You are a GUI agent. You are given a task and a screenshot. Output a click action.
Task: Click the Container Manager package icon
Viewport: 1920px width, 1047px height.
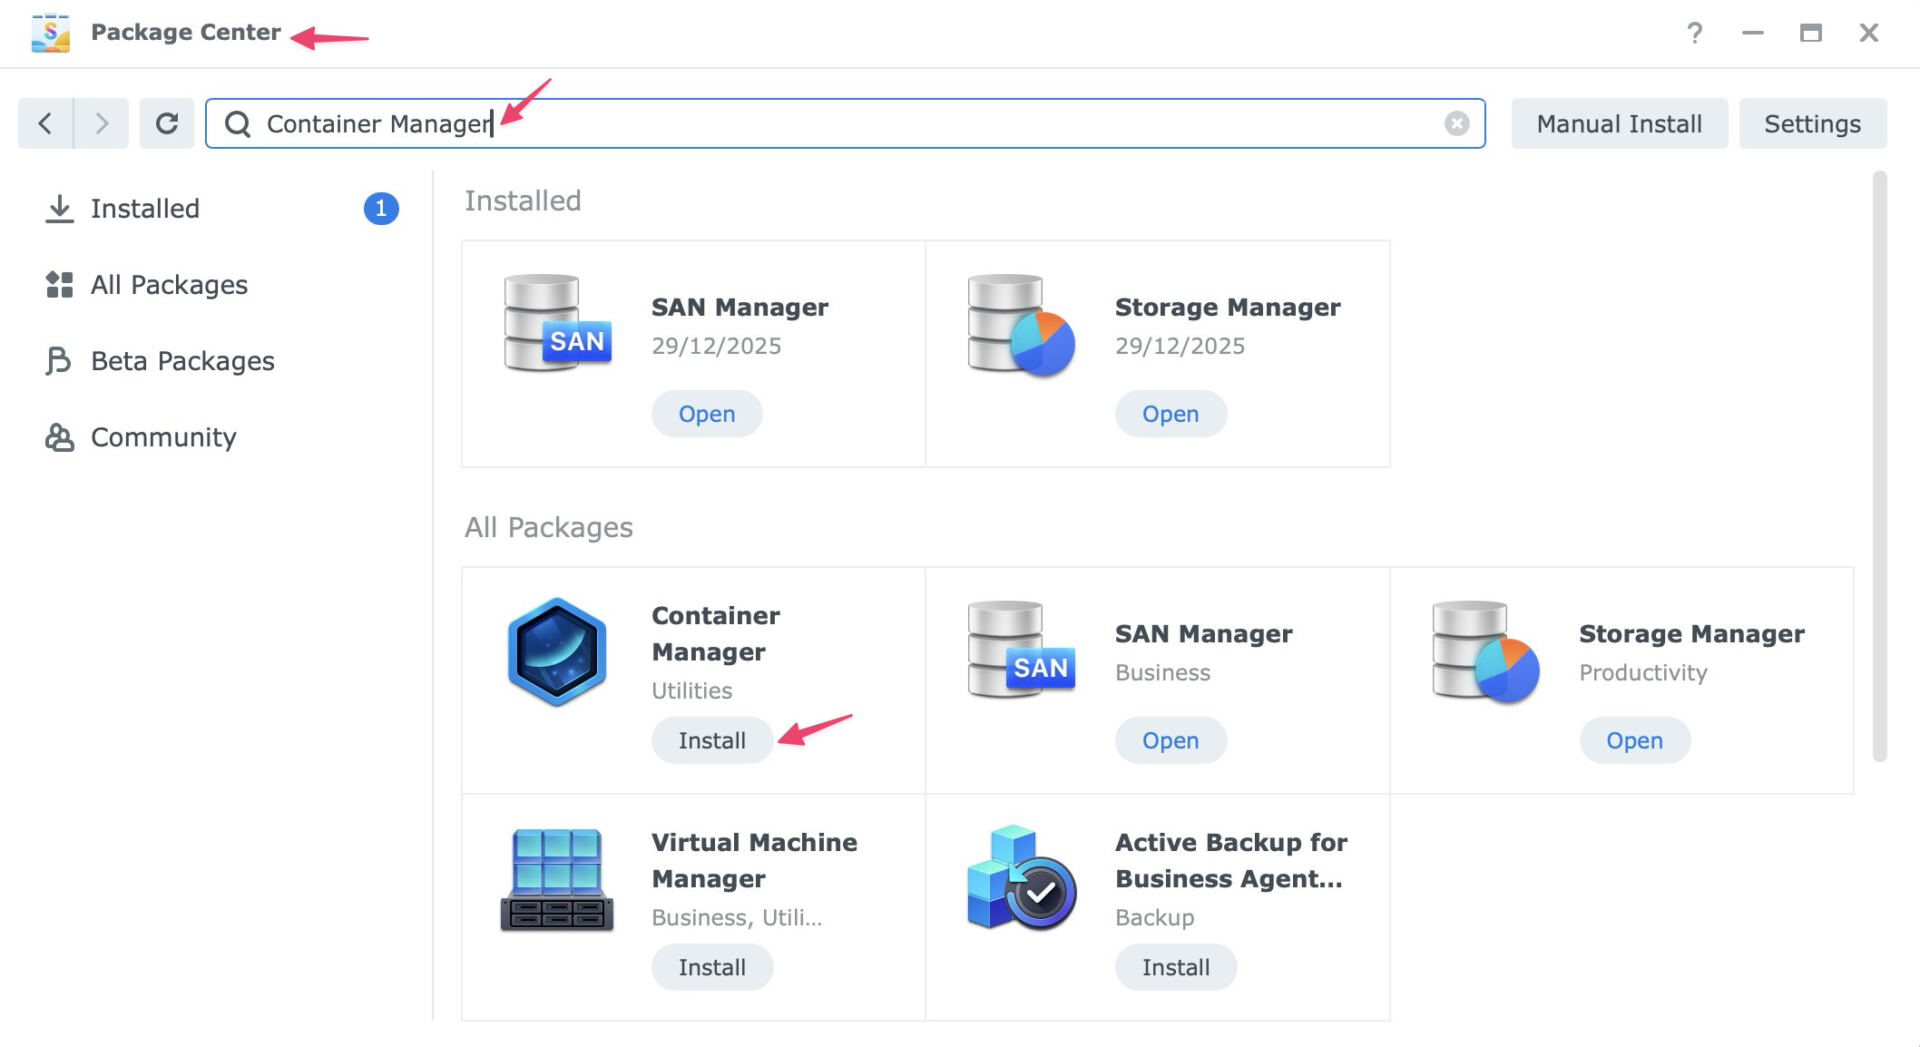coord(557,650)
